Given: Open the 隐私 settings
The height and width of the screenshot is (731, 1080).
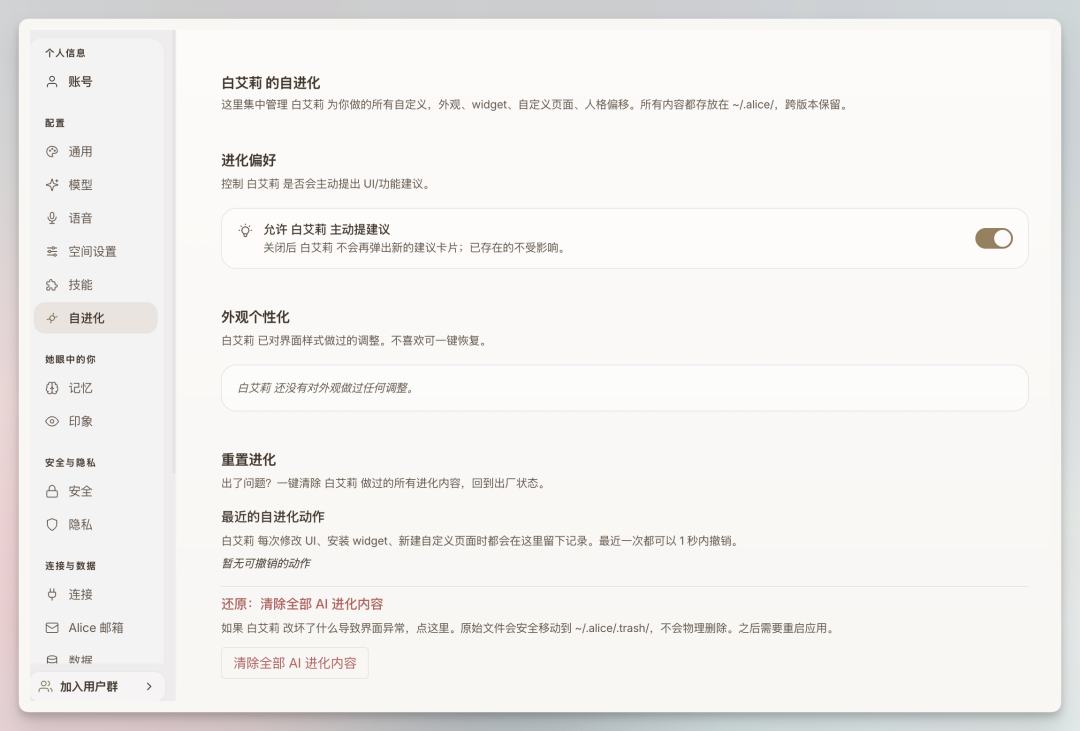Looking at the screenshot, I should [96, 524].
